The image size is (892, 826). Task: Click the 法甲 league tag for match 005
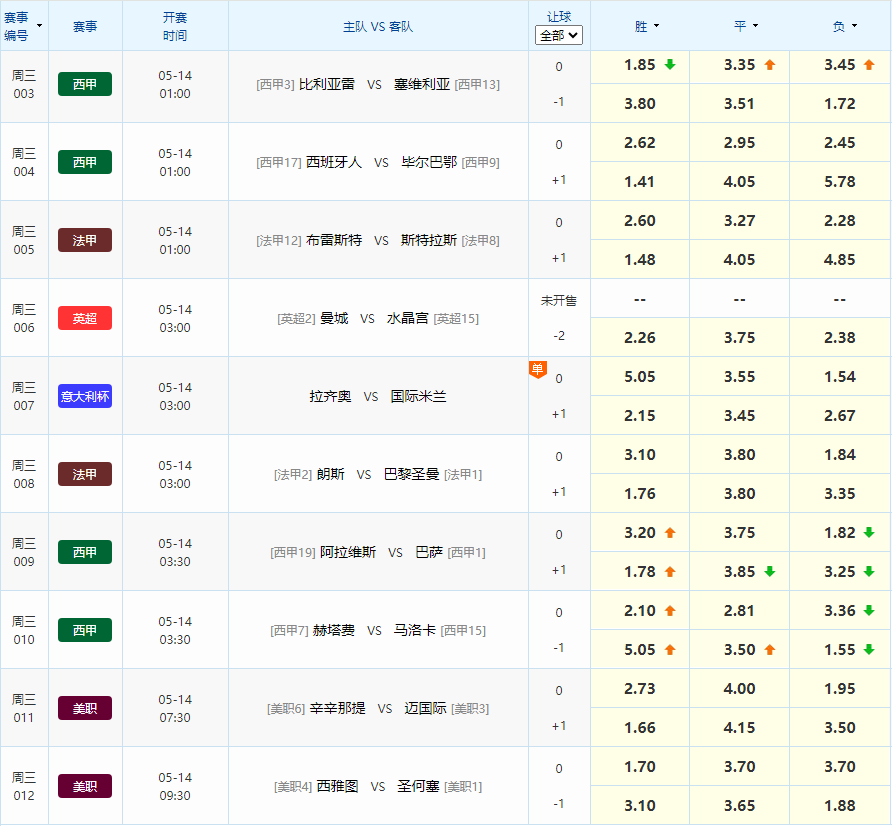pyautogui.click(x=85, y=240)
